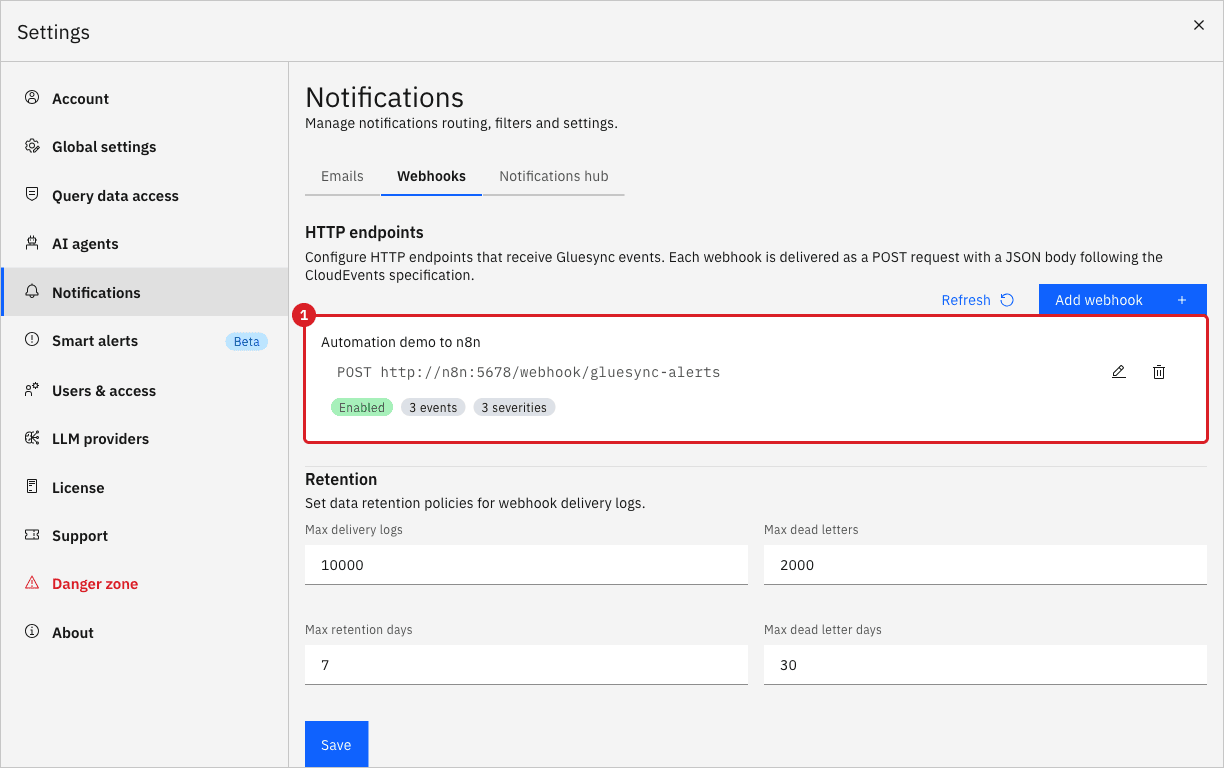Edit the n8n webhook with pencil icon
1224x768 pixels.
(x=1119, y=372)
